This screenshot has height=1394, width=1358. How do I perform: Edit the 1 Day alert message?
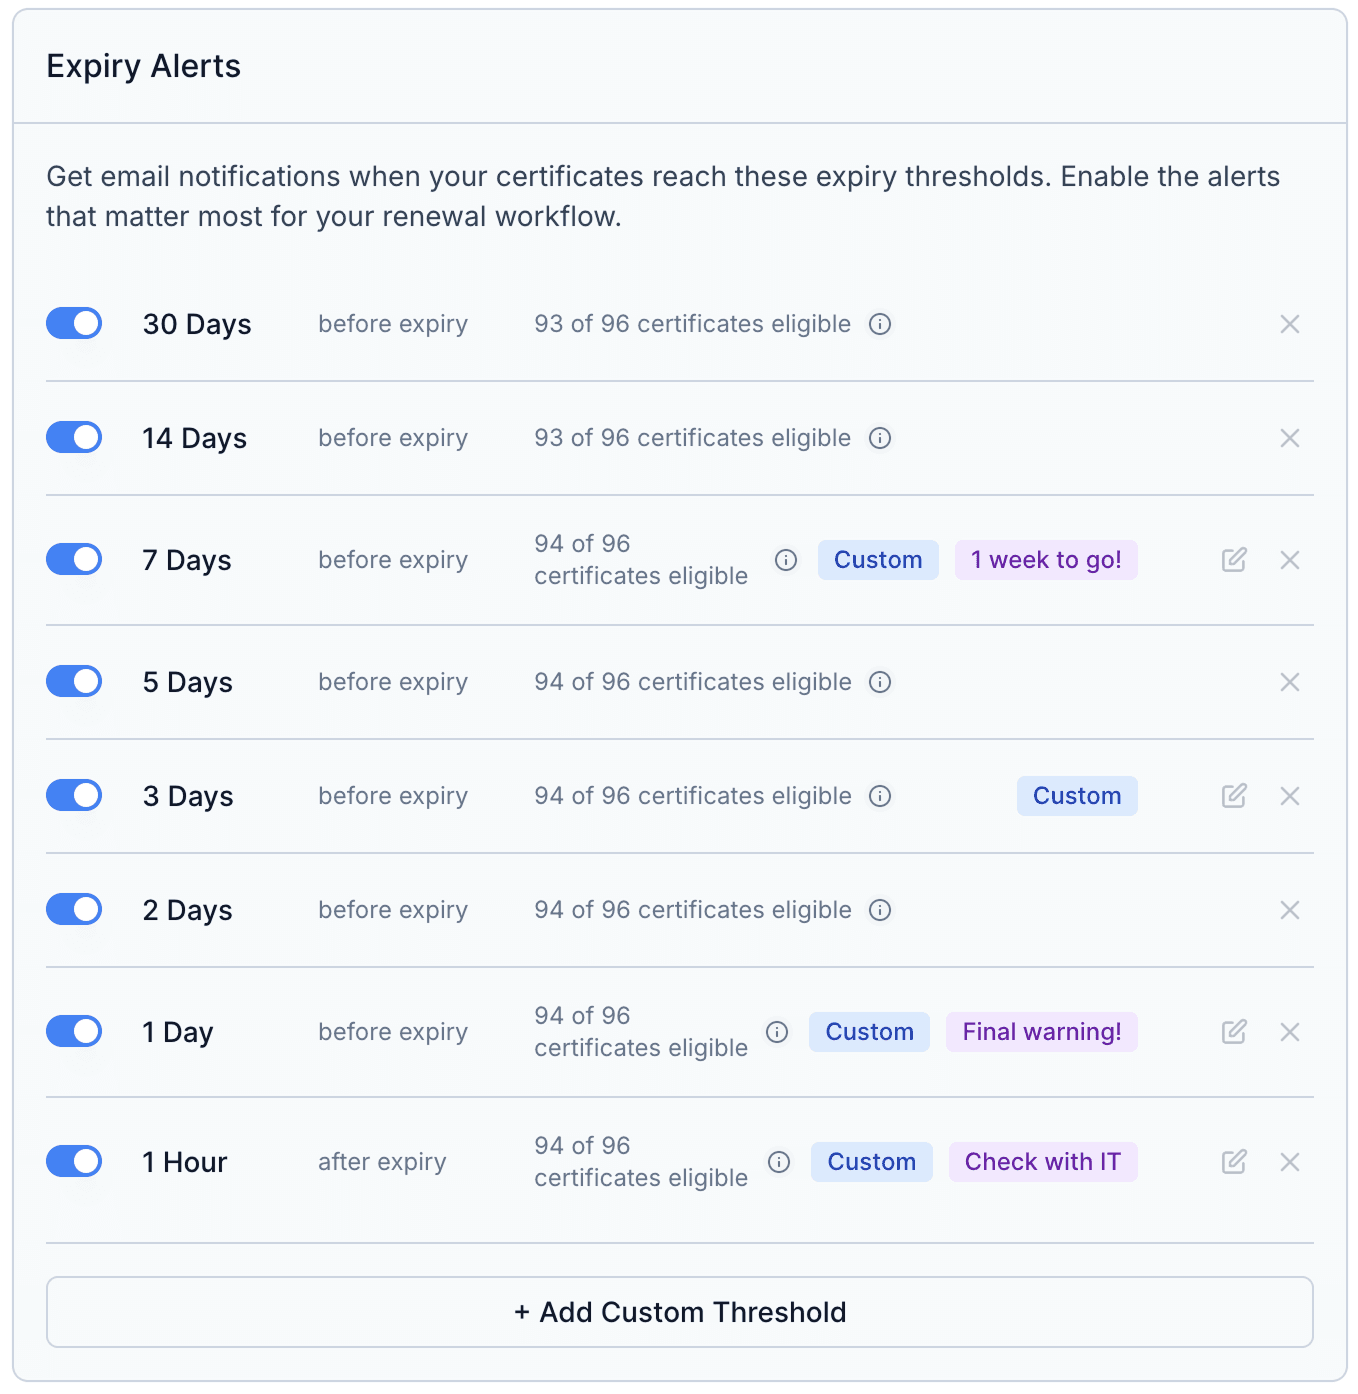click(x=1234, y=1032)
